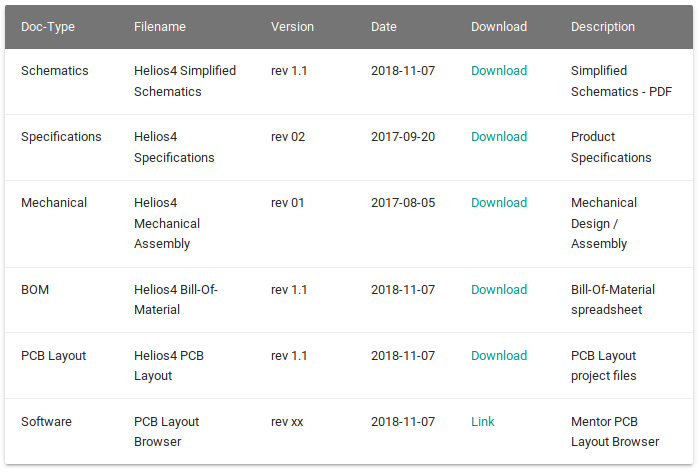Select the Bill-Of-Material spreadsheet description

pos(613,300)
